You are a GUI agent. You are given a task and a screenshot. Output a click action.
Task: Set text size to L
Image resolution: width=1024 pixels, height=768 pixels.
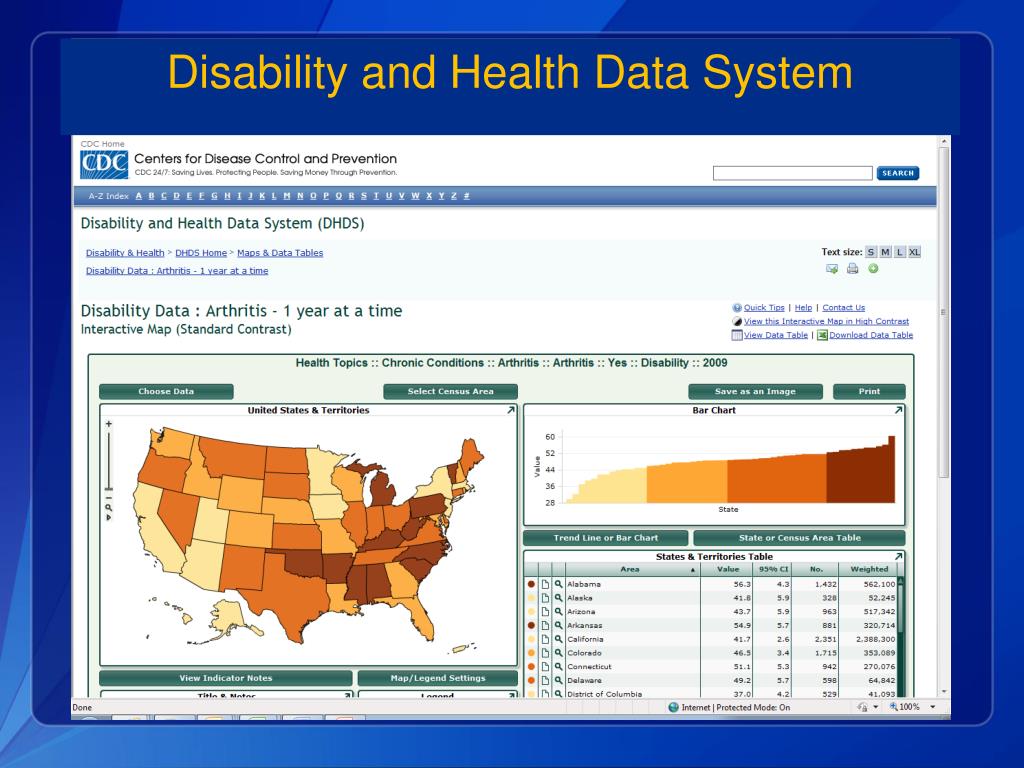[899, 252]
